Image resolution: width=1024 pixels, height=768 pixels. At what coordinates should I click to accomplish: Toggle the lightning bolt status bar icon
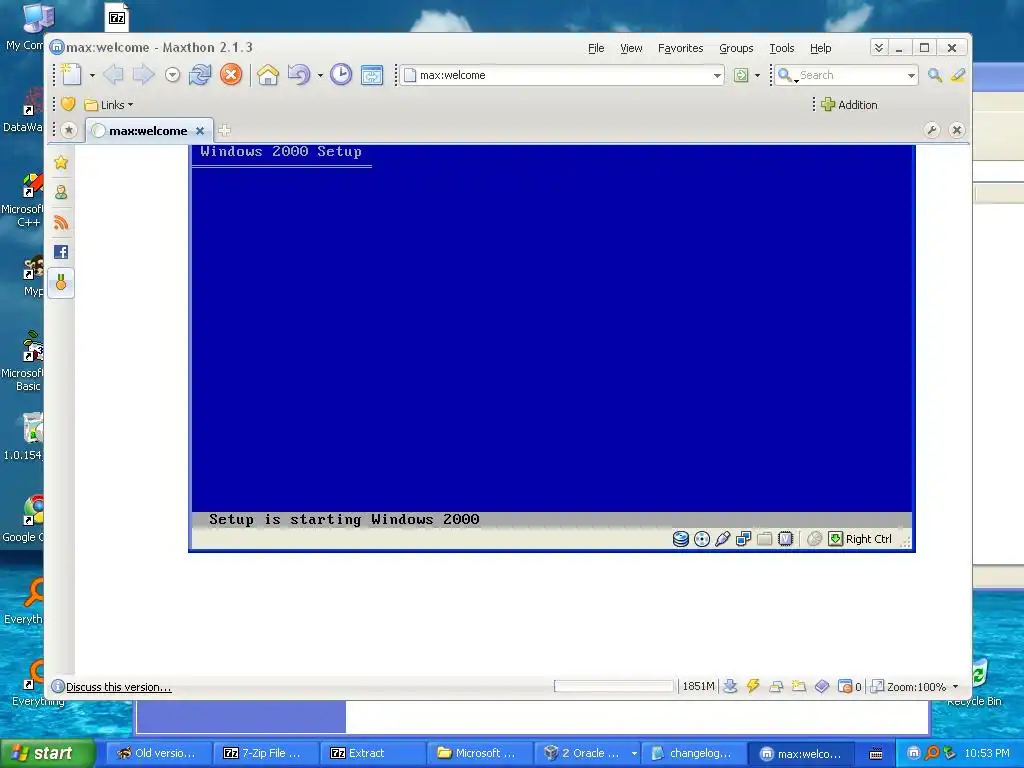click(753, 686)
